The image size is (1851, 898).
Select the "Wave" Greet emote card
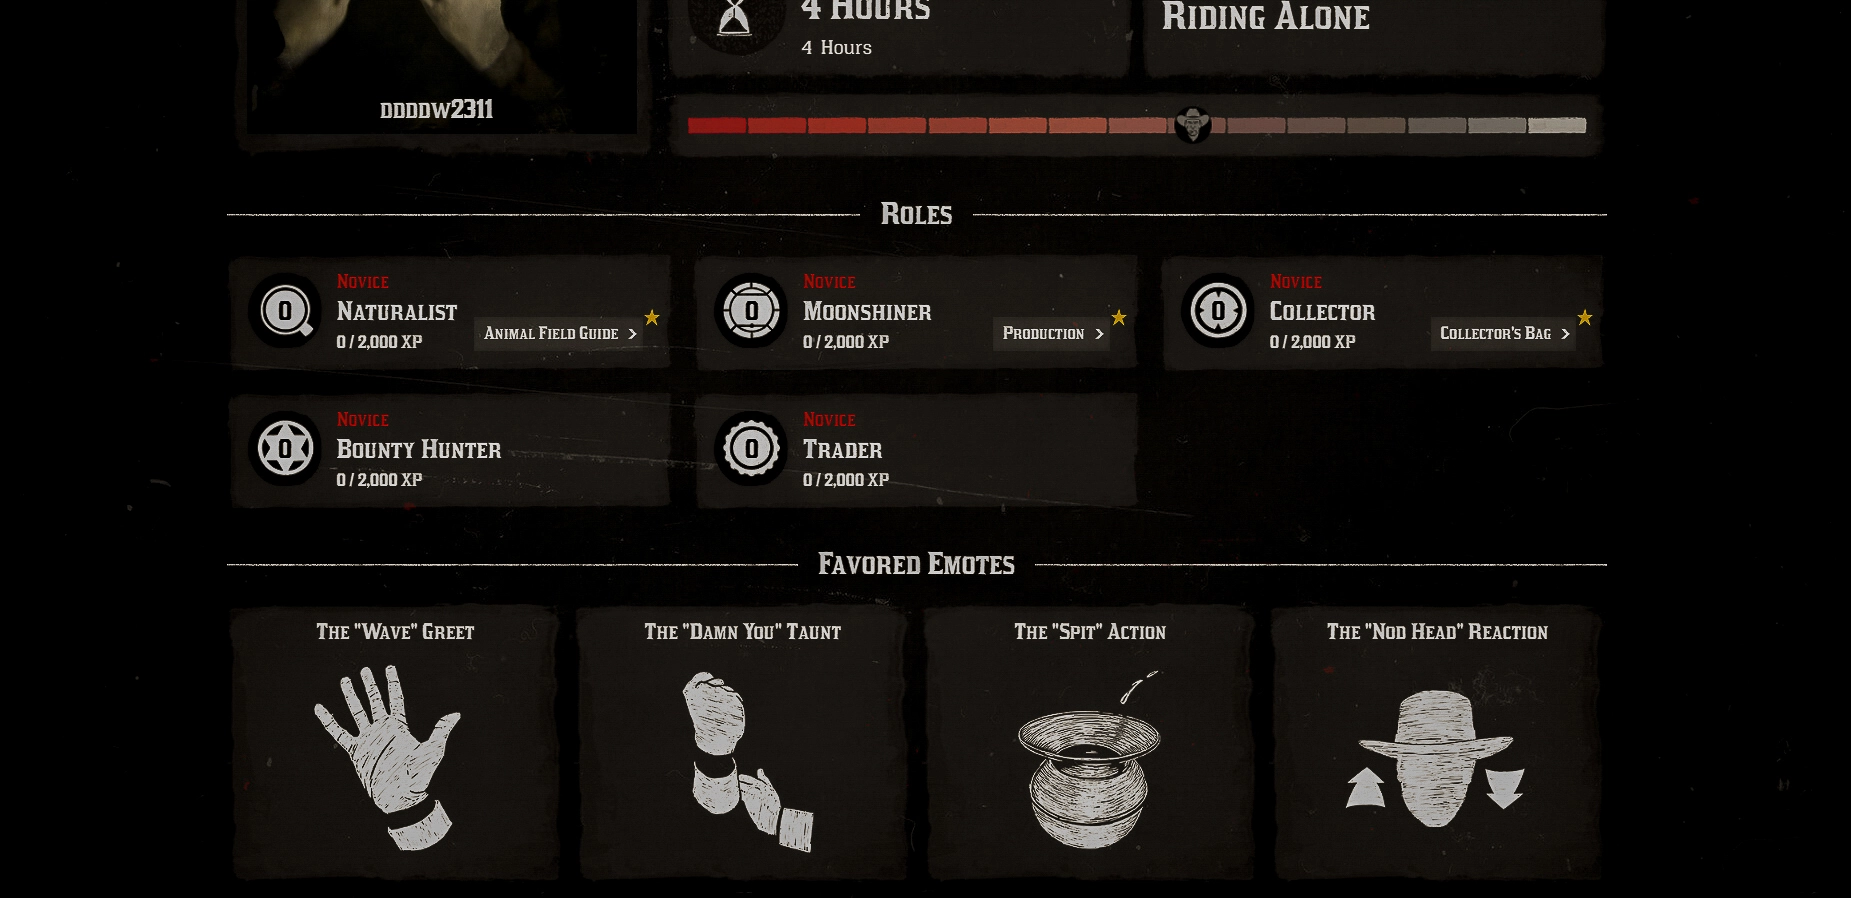pyautogui.click(x=395, y=742)
